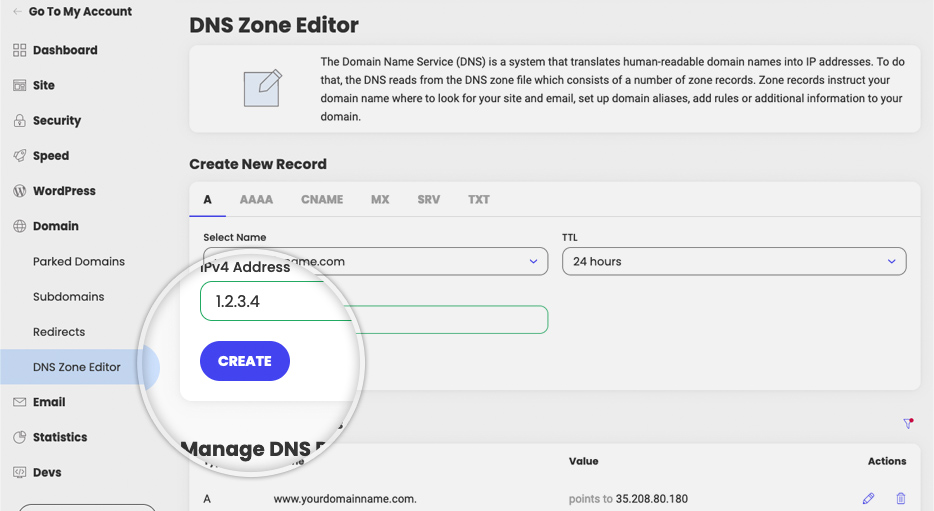Open the Site section
934x511 pixels.
(43, 85)
